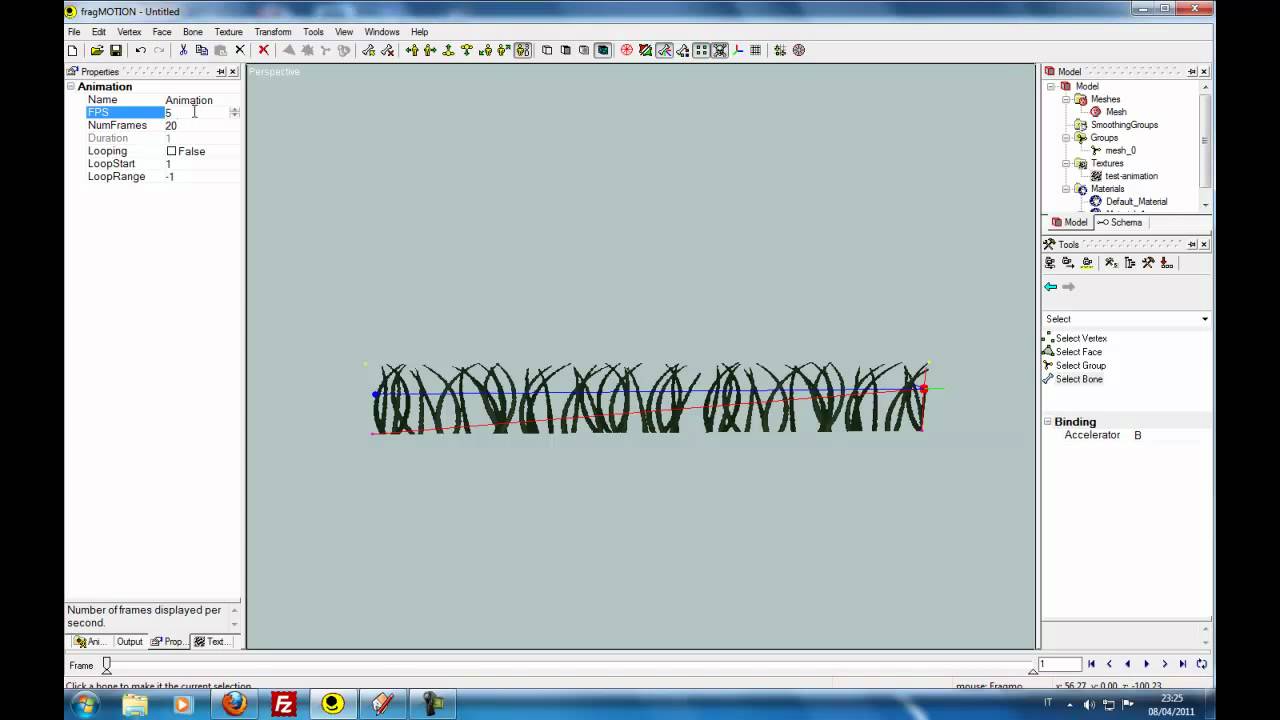Click the Frame timeline slider handle

pyautogui.click(x=107, y=665)
